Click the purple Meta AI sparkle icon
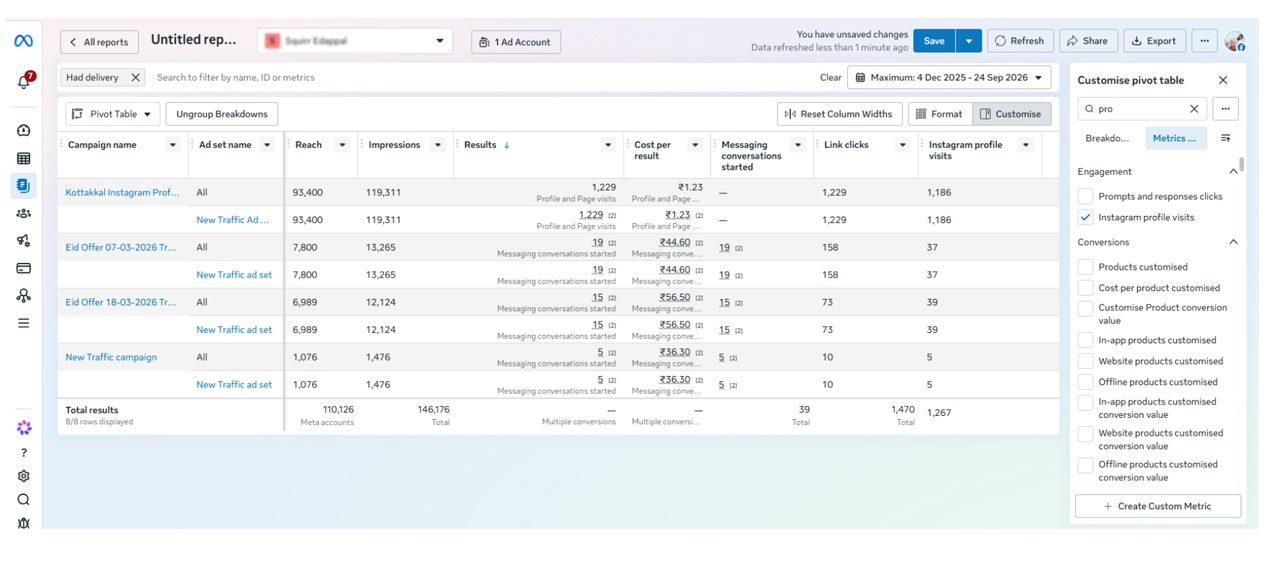 [24, 428]
